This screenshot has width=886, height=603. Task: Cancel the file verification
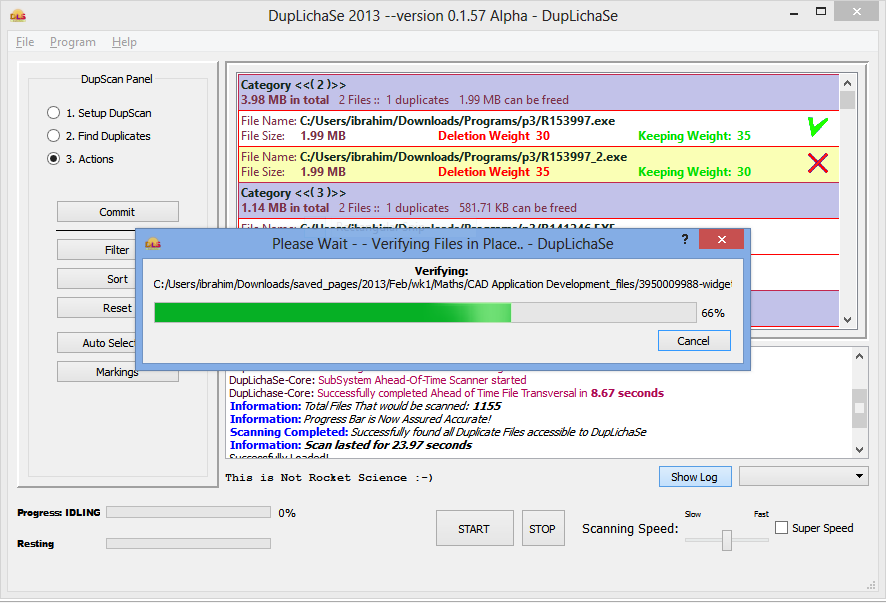click(x=694, y=341)
